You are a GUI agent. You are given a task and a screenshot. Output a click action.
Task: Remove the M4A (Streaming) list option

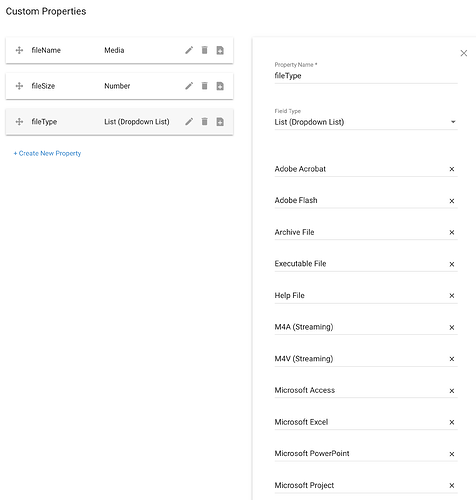(x=452, y=327)
